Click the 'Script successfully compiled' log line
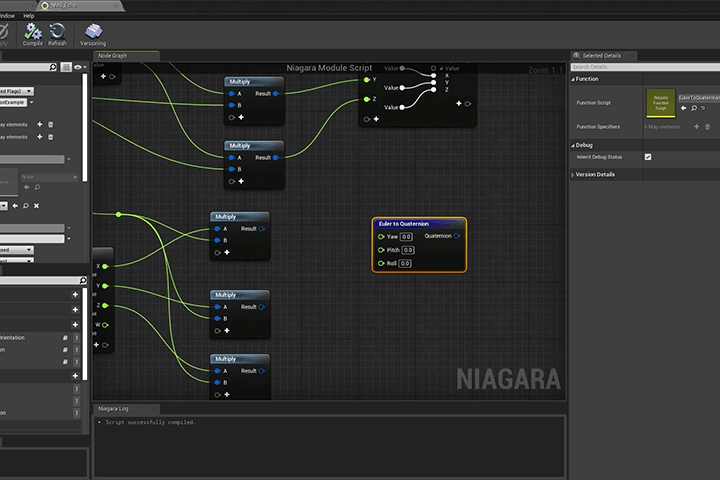Viewport: 720px width, 480px height. pyautogui.click(x=150, y=422)
